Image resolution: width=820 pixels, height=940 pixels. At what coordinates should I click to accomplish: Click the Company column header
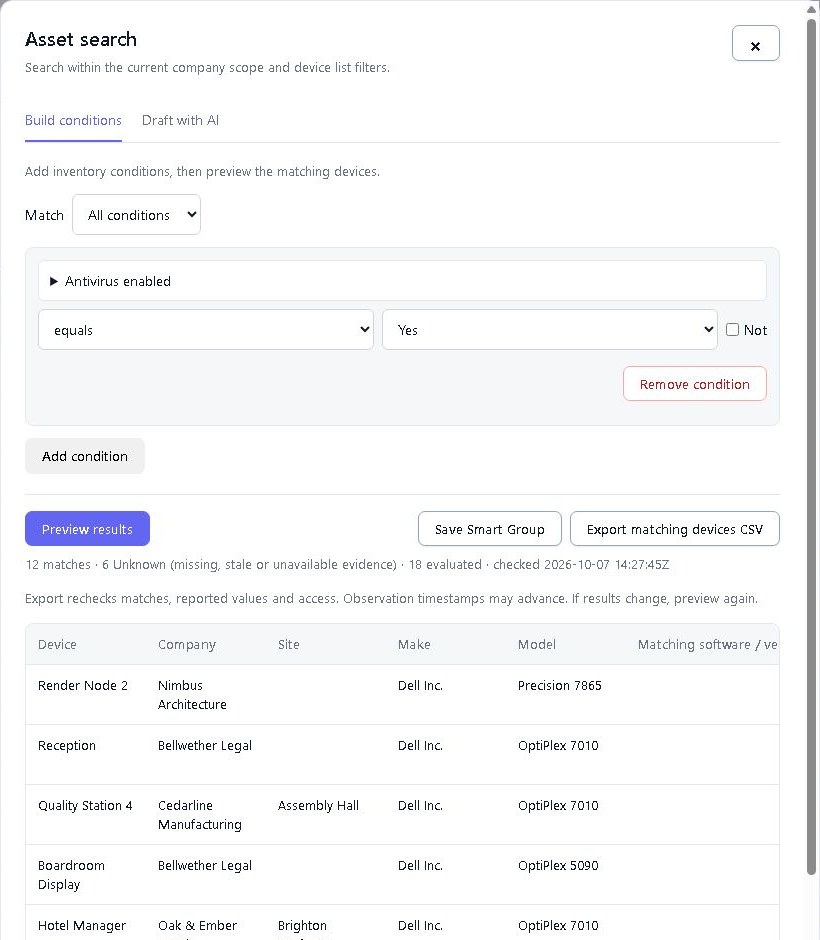tap(186, 644)
